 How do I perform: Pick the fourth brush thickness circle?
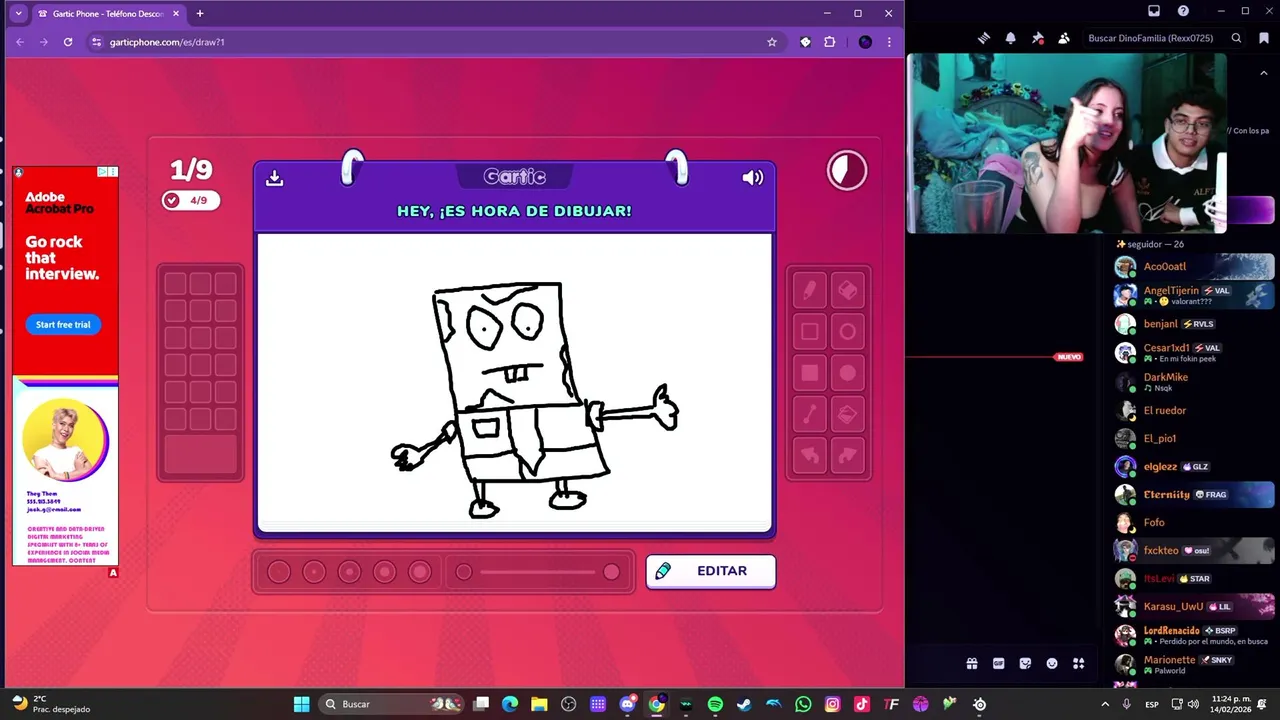(384, 572)
